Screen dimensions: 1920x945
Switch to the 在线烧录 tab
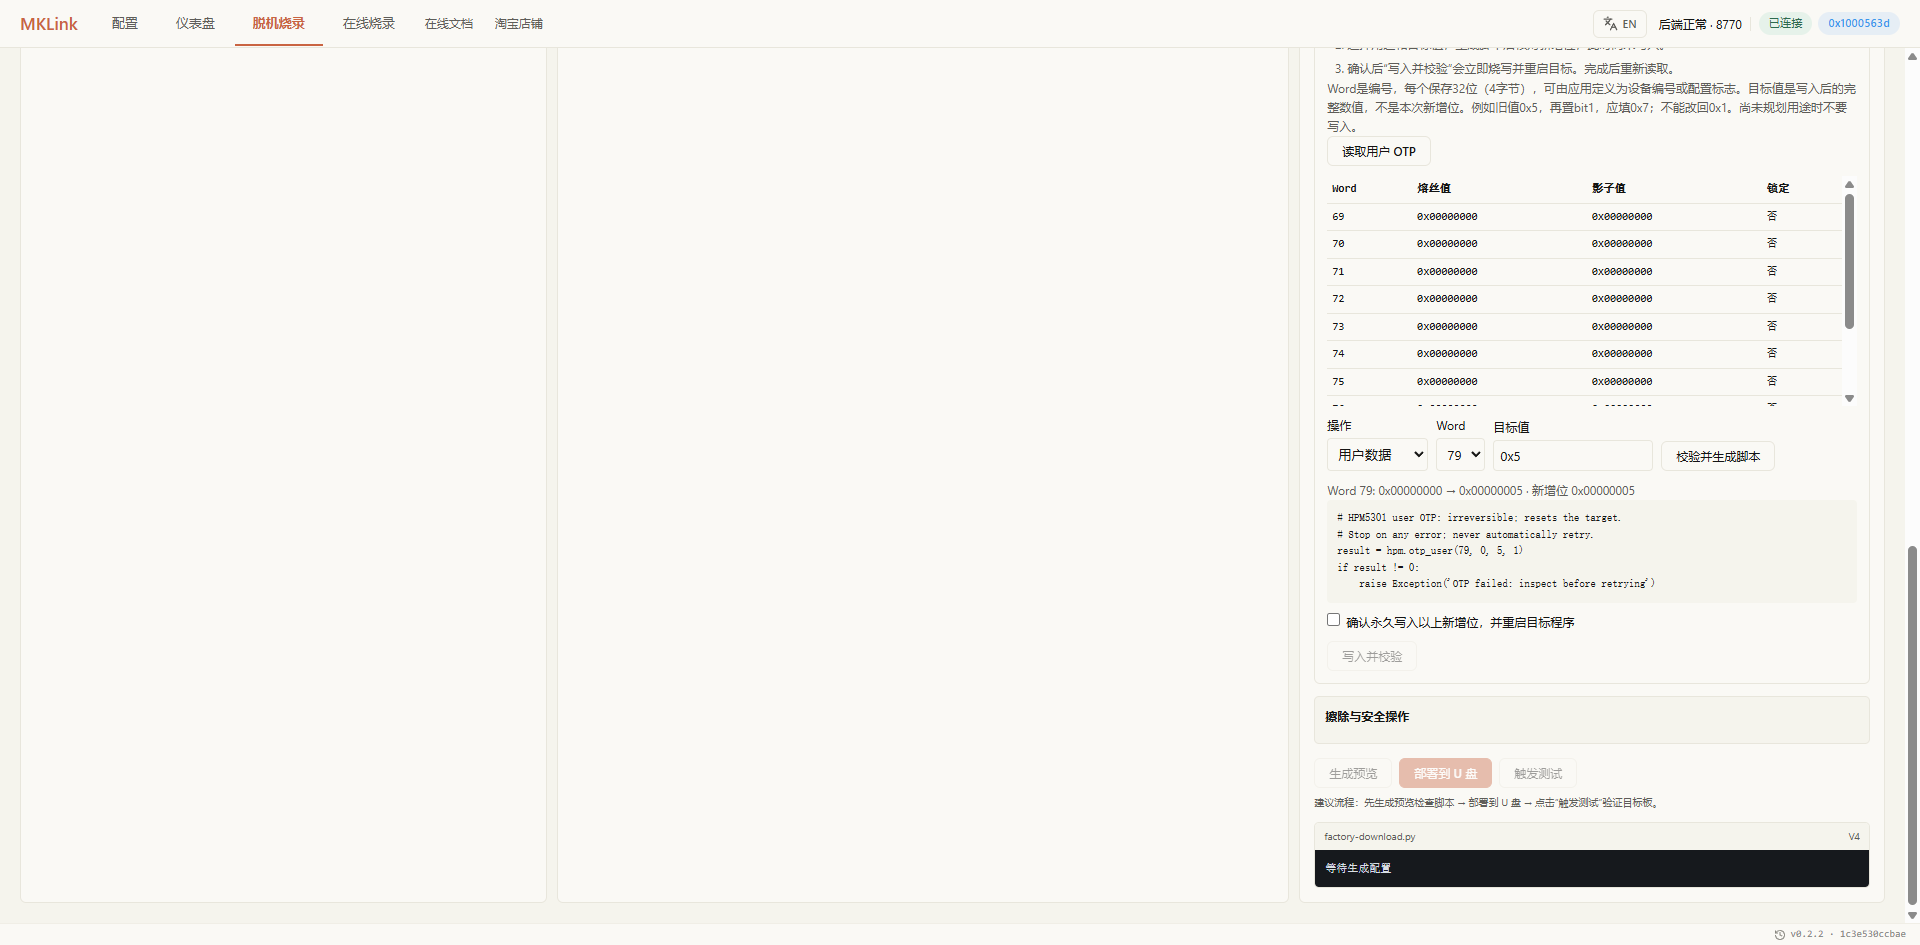click(x=368, y=23)
